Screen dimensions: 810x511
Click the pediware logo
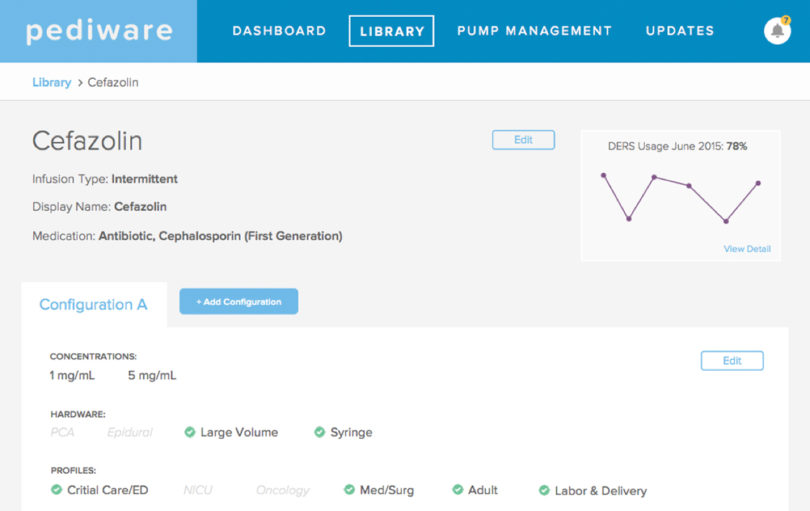point(99,31)
